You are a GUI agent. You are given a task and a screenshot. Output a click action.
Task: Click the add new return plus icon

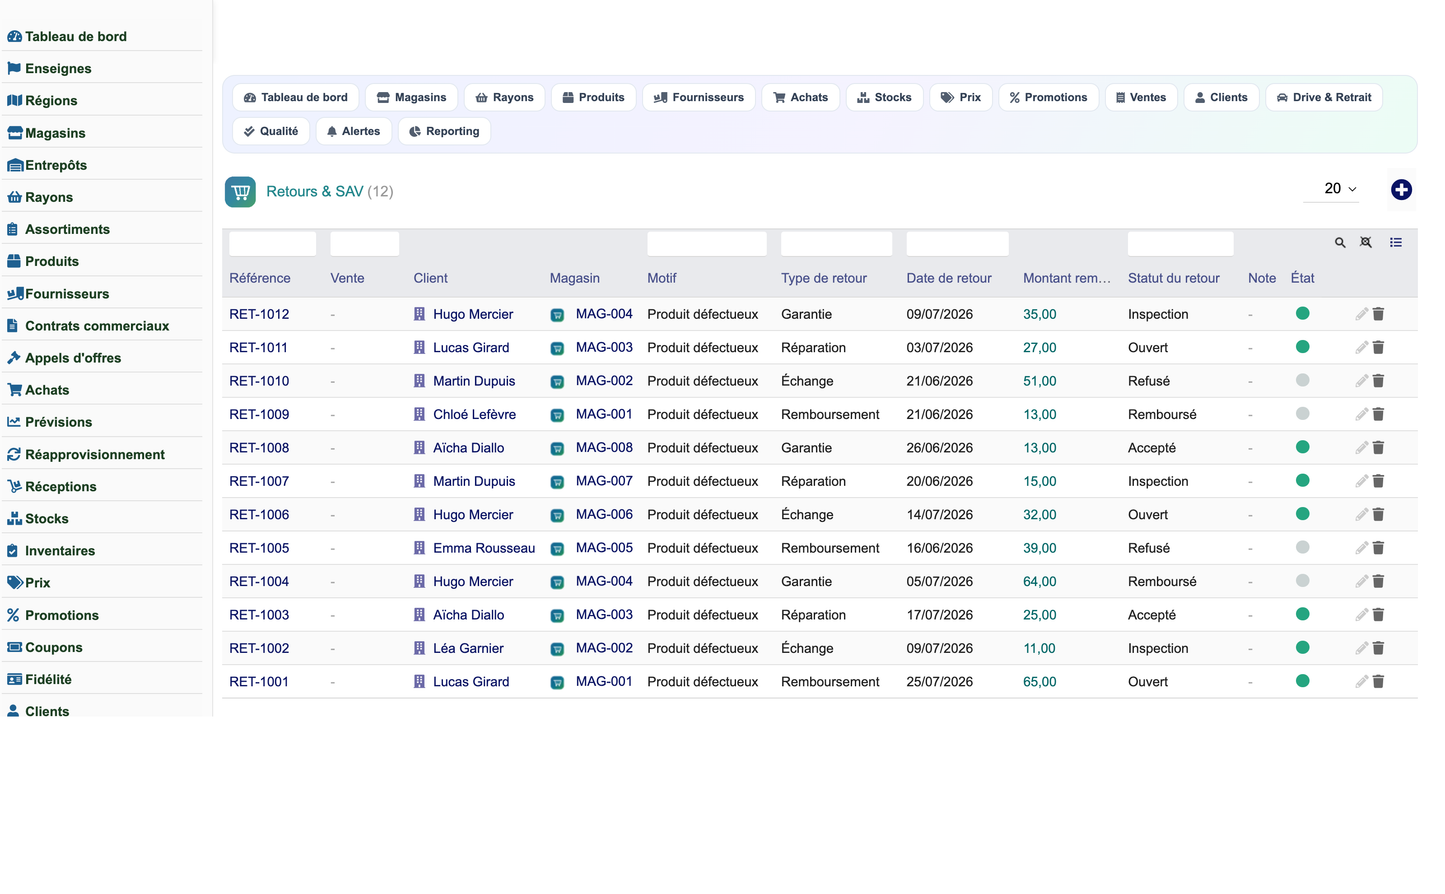pos(1401,190)
